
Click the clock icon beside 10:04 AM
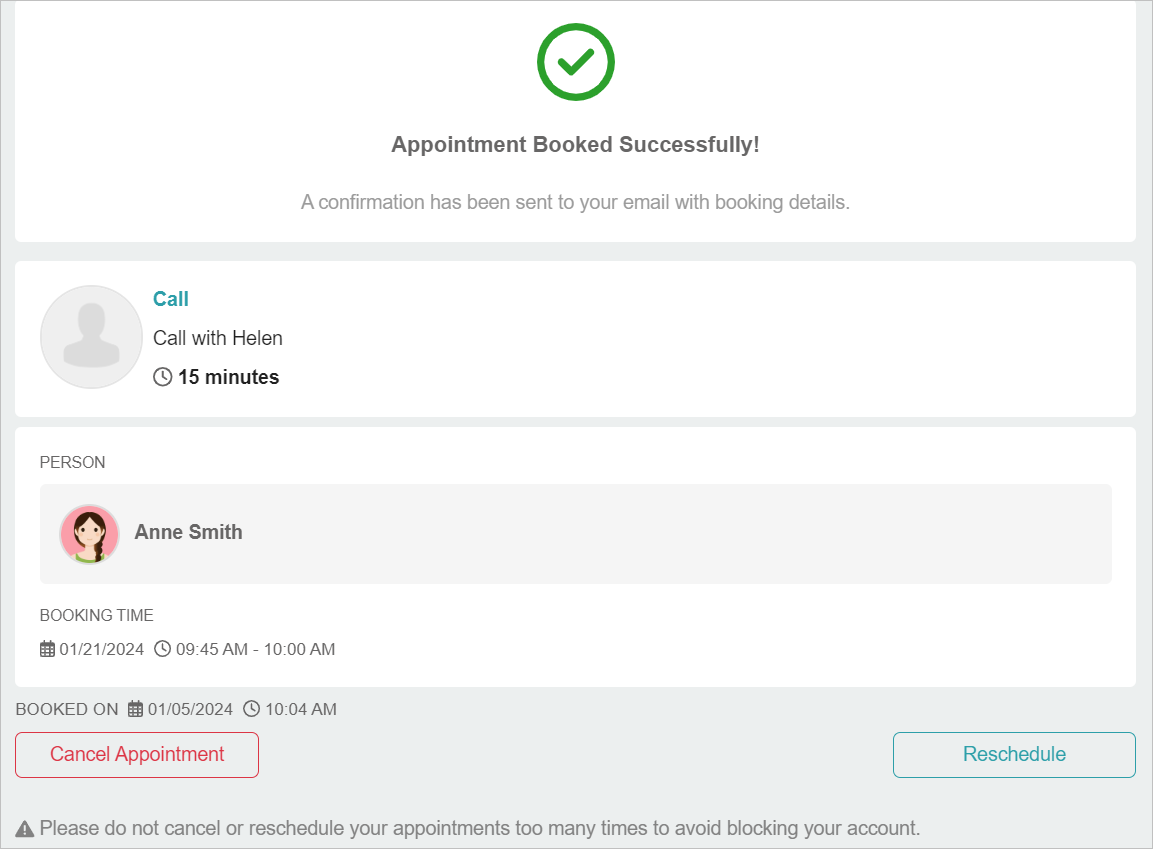(251, 709)
